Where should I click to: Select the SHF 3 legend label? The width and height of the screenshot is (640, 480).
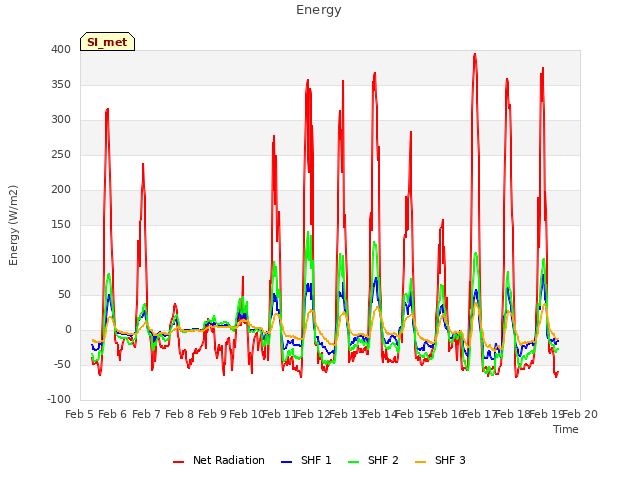point(450,460)
